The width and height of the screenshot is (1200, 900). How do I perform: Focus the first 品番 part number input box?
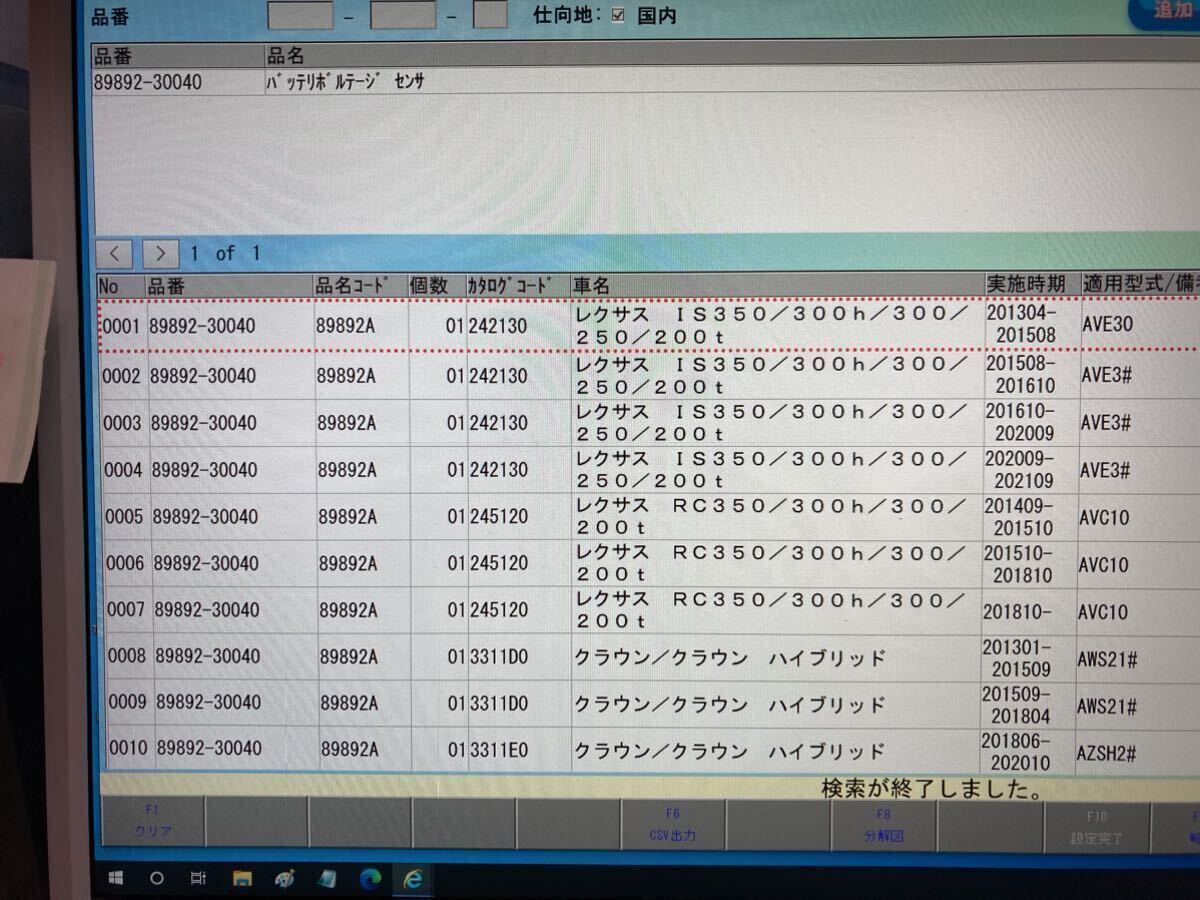coord(301,13)
